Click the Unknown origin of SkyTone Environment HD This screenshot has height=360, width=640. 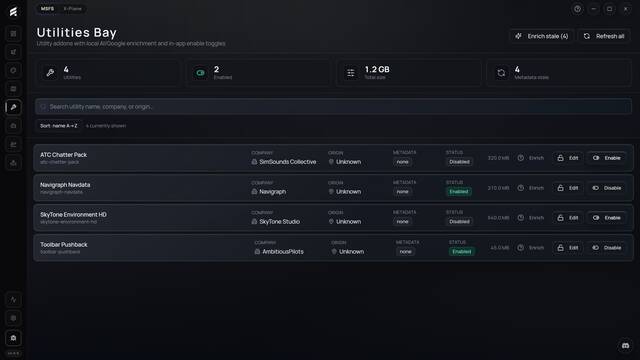(349, 222)
